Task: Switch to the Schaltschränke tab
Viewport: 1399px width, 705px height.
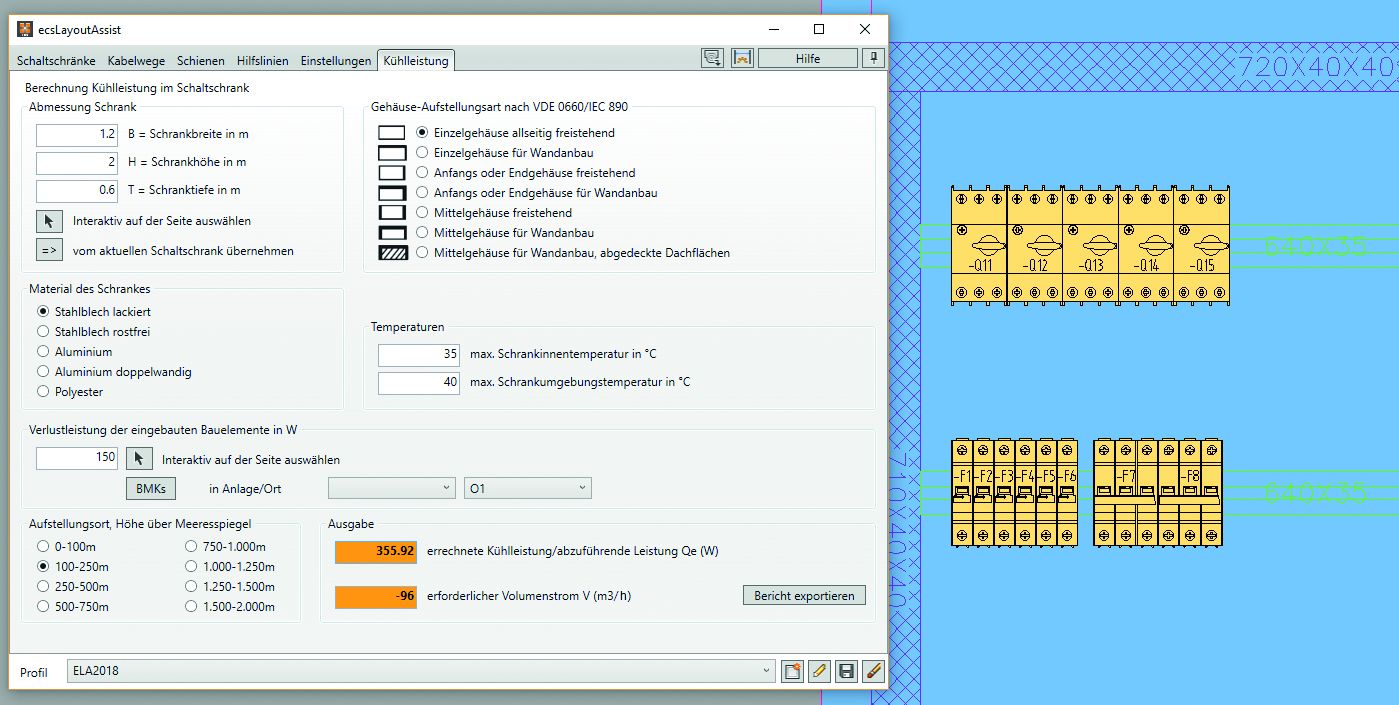Action: (x=57, y=61)
